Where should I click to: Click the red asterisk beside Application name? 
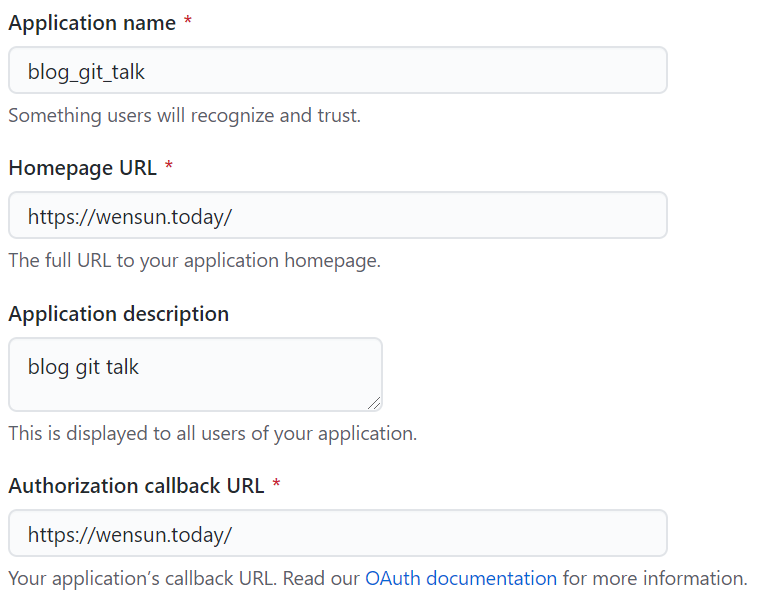pyautogui.click(x=188, y=23)
